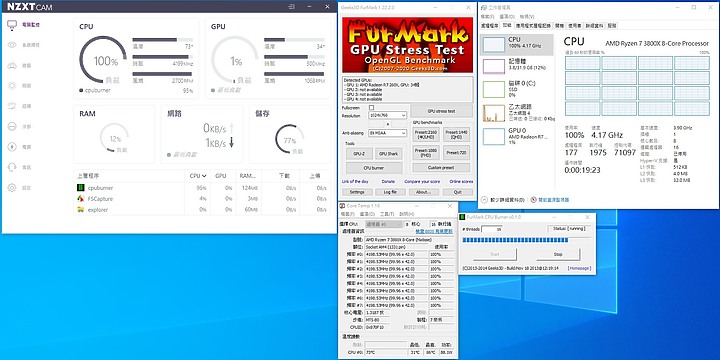This screenshot has width=720, height=360.
Task: Click the explorer folder icon in NZXT CAM list
Action: tap(80, 210)
